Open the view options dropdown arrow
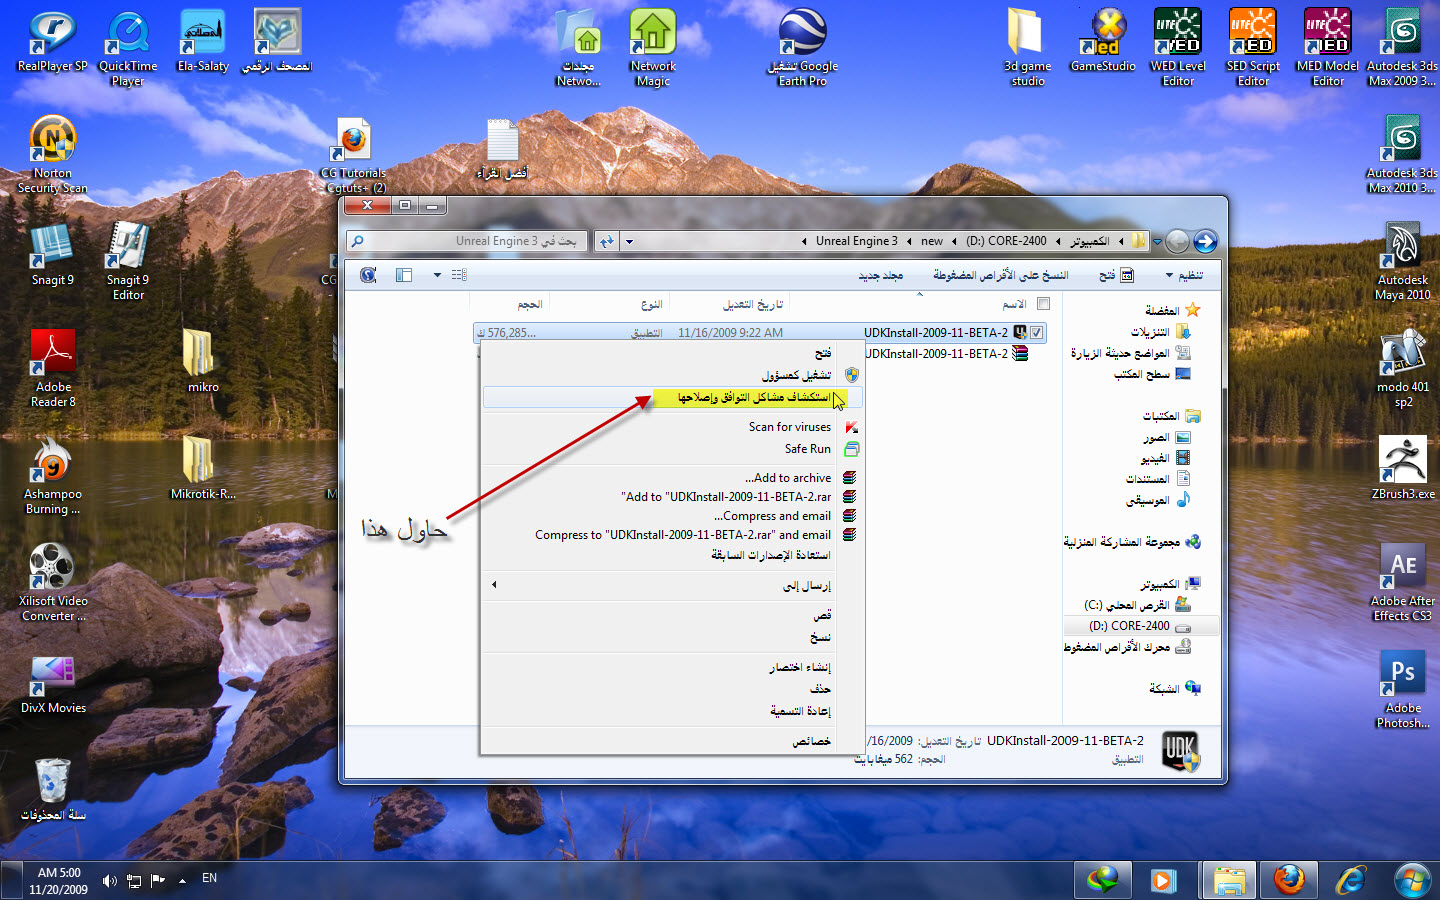Screen dimensions: 1440x900 (x=437, y=275)
